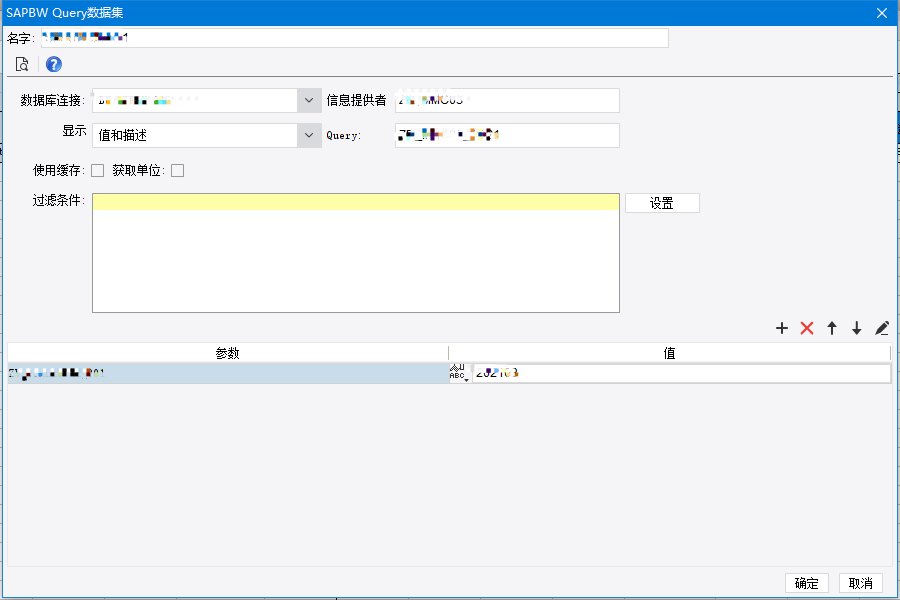Click the pencil edit icon above the table
This screenshot has height=600, width=900.
882,328
